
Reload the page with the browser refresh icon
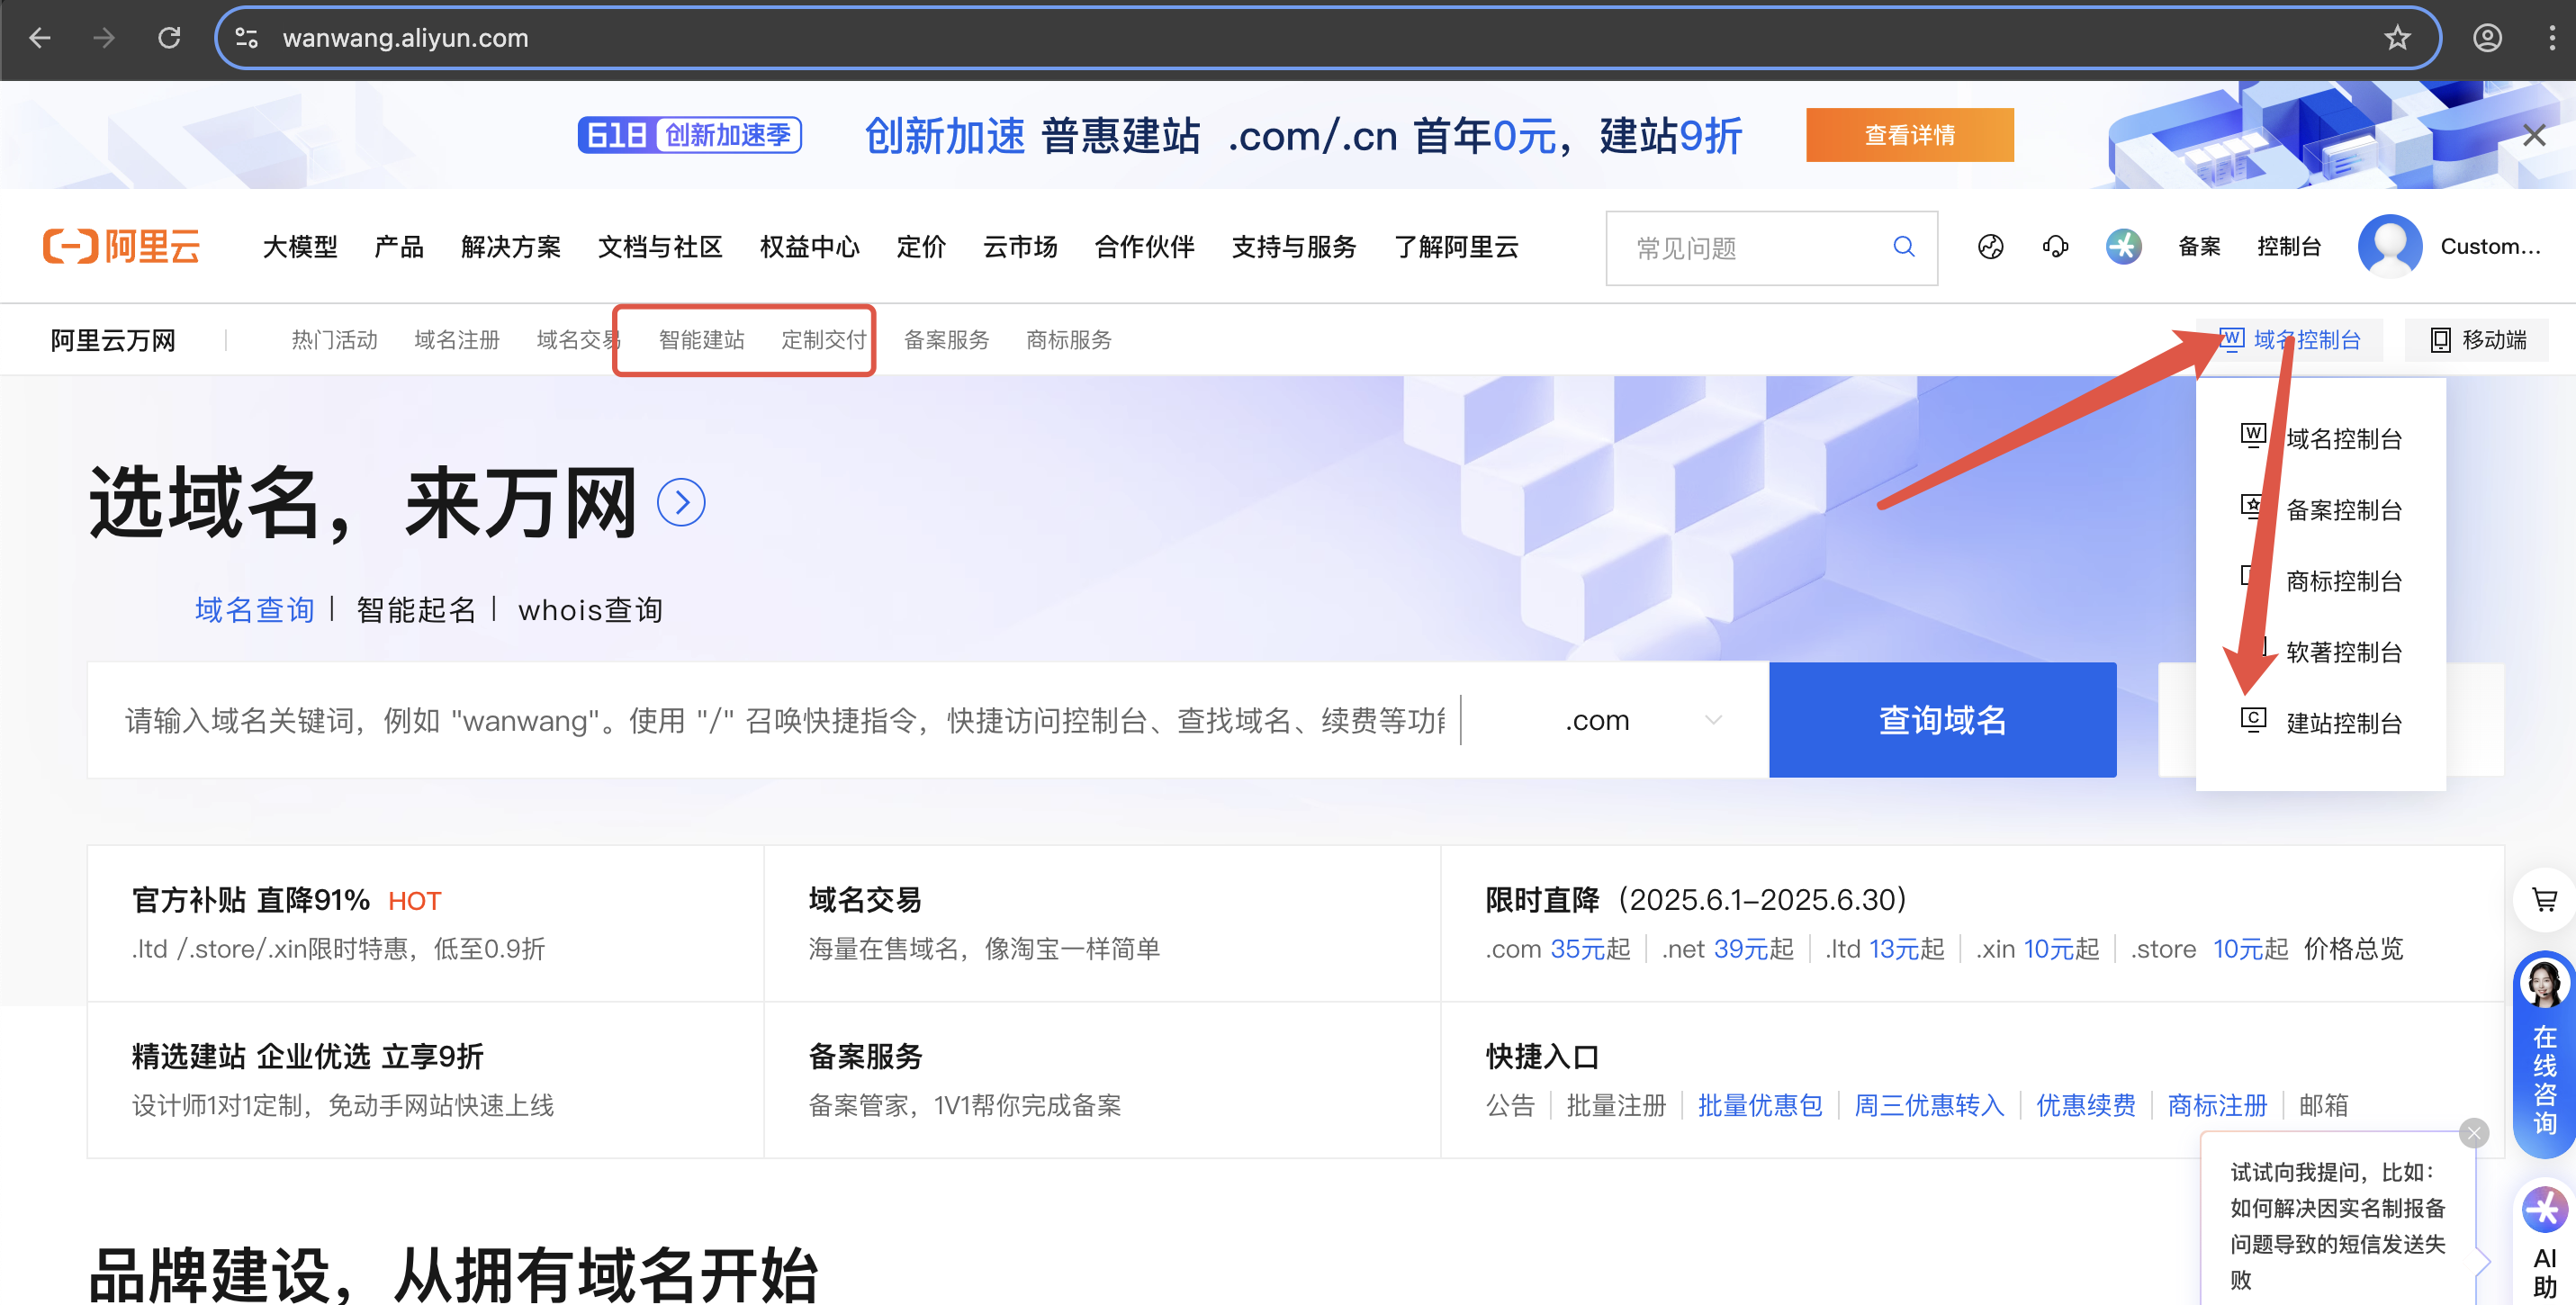(x=169, y=38)
